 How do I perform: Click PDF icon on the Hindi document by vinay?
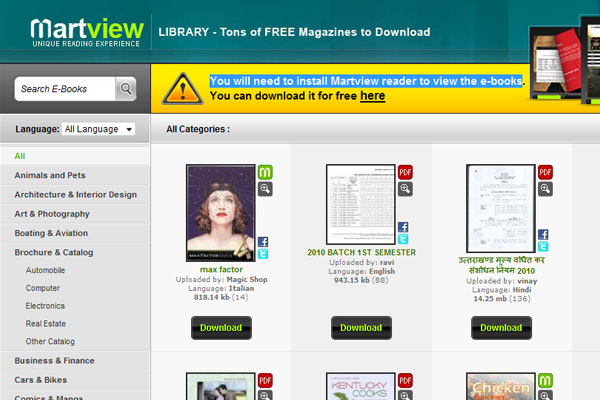click(545, 172)
